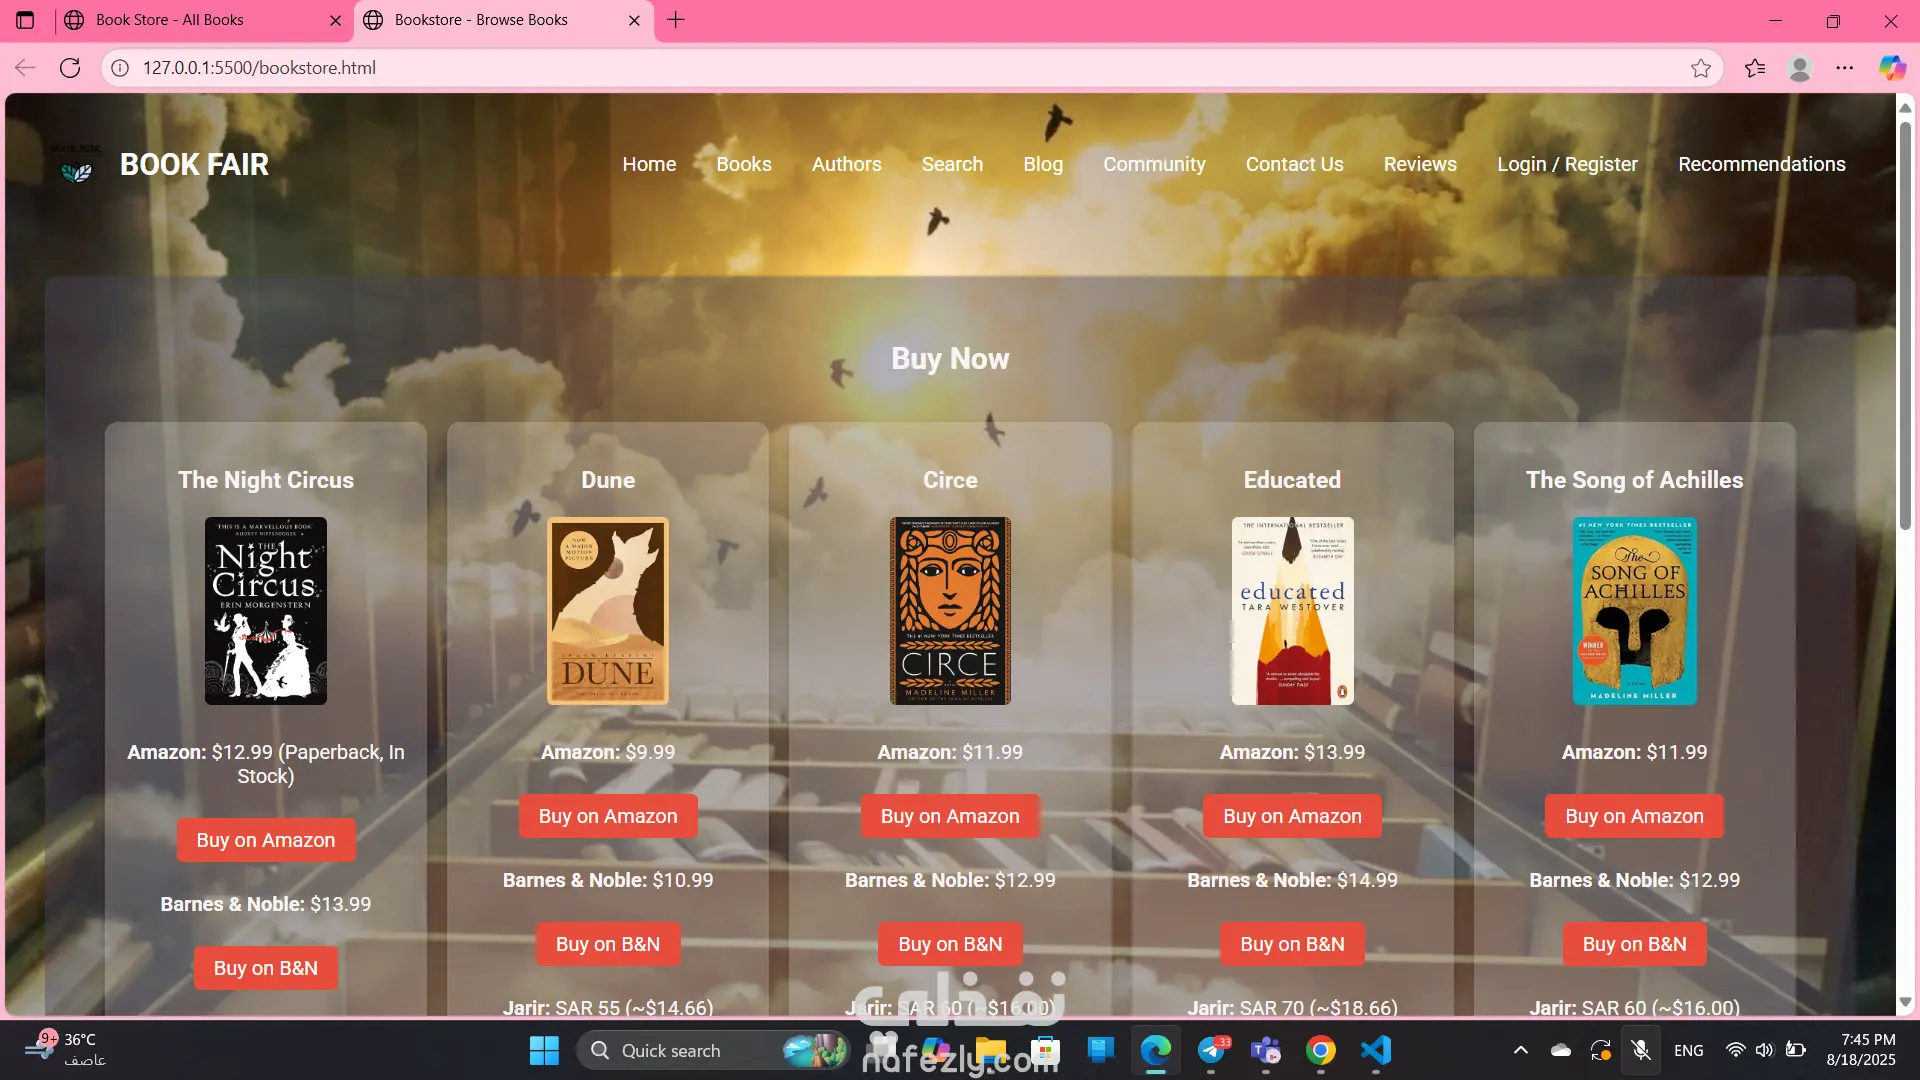Open Edge Settings and more menu
The width and height of the screenshot is (1920, 1080).
(x=1845, y=68)
